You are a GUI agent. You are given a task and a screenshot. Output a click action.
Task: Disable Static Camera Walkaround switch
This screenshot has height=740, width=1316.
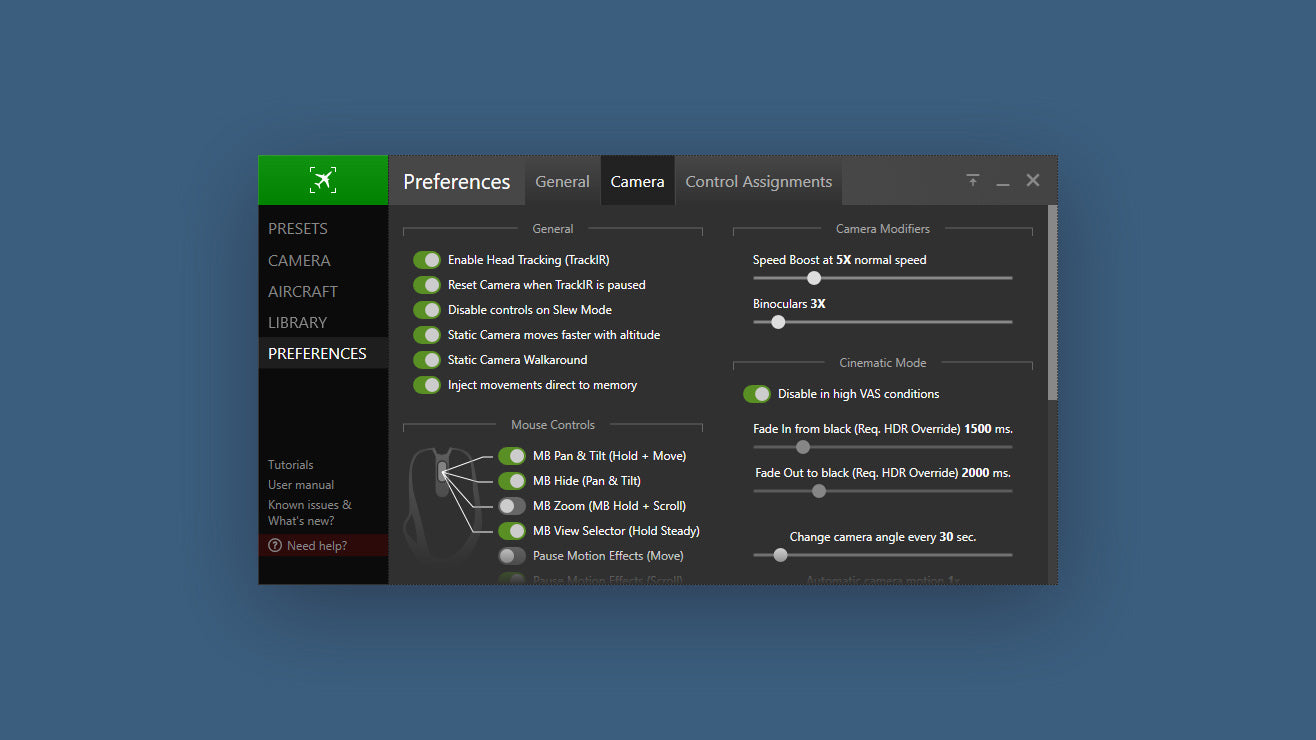[x=427, y=360]
